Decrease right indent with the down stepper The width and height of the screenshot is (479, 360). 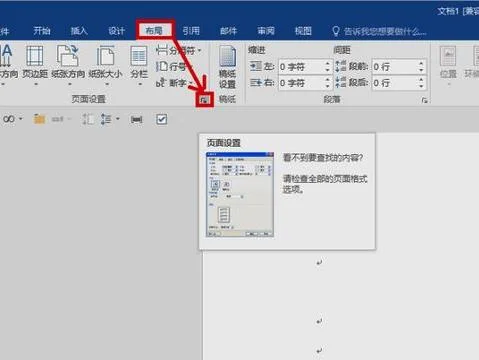[328, 86]
